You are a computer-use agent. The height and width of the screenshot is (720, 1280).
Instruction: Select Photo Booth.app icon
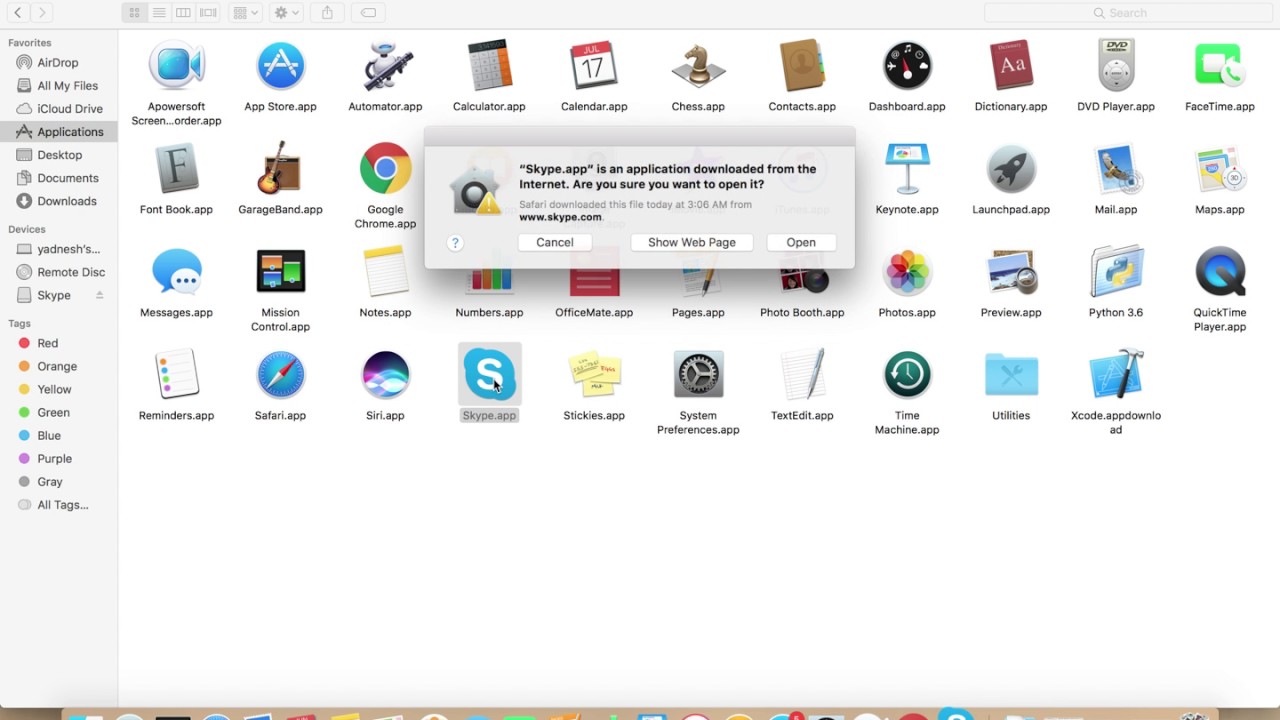click(x=802, y=275)
